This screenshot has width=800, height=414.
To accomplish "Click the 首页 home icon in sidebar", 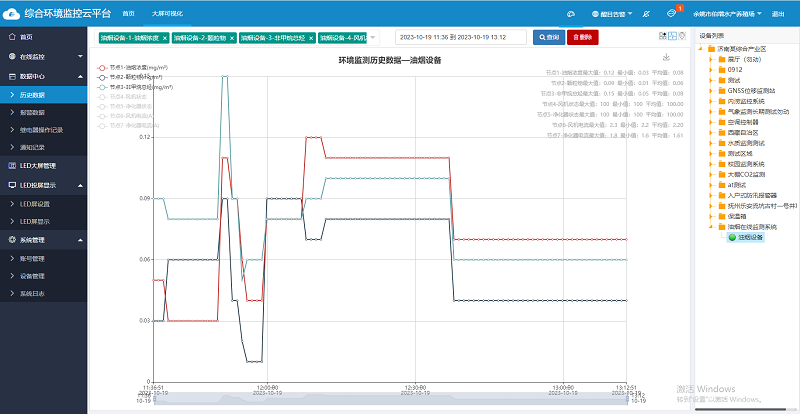I will 12,37.
